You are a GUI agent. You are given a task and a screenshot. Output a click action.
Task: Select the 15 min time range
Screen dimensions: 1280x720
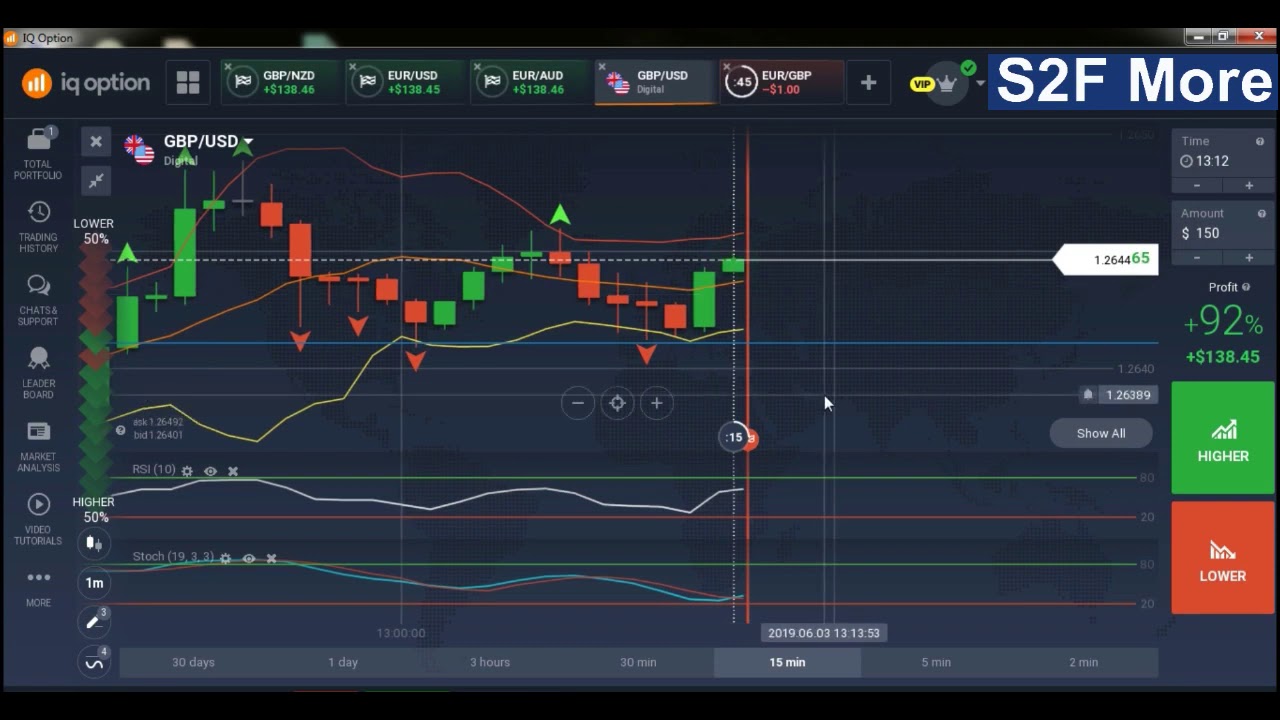click(787, 662)
